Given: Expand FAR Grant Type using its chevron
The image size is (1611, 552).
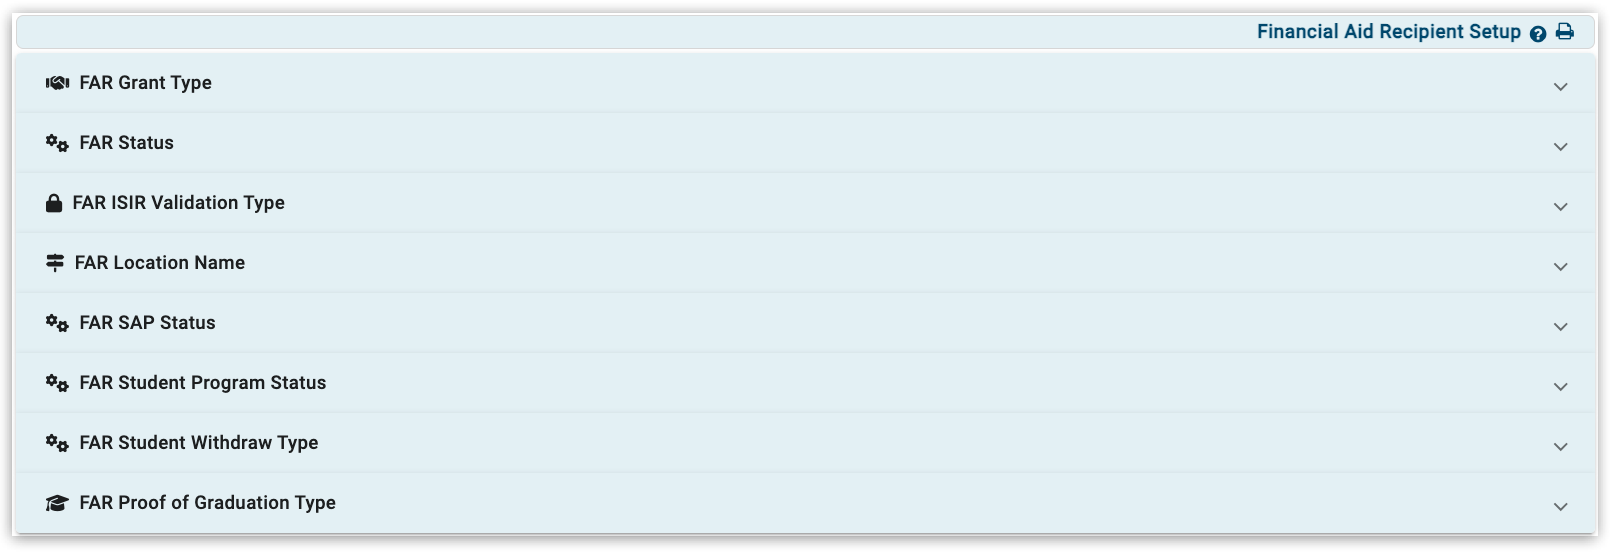Looking at the screenshot, I should [1560, 87].
